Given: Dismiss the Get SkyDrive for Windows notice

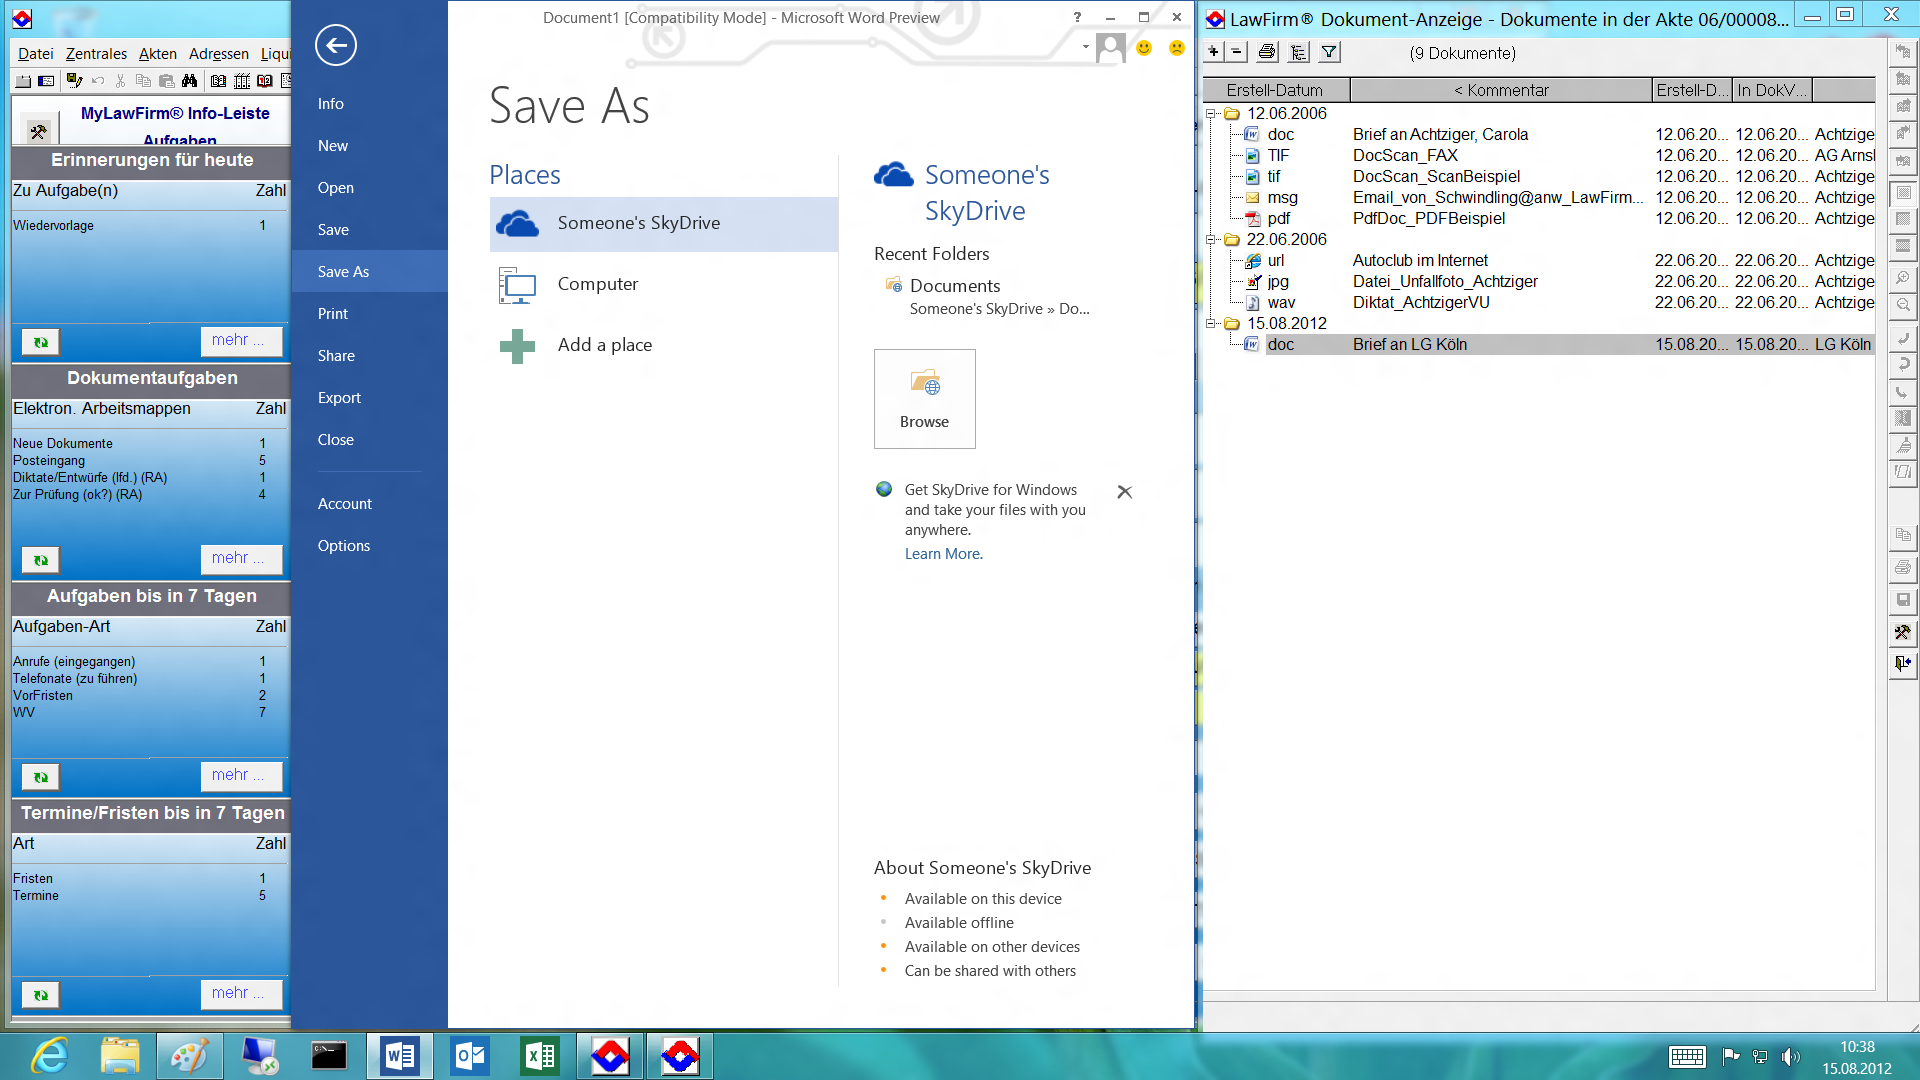Looking at the screenshot, I should point(1124,492).
